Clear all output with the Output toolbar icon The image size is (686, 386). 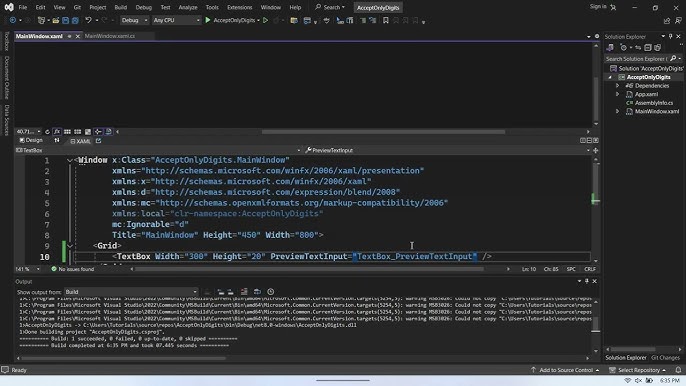coord(244,291)
